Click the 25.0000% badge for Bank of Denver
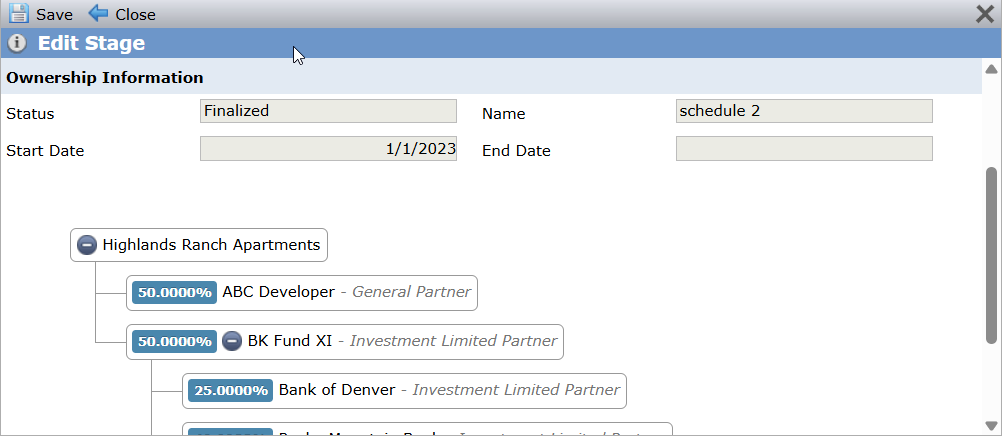Image resolution: width=1002 pixels, height=436 pixels. [x=231, y=391]
